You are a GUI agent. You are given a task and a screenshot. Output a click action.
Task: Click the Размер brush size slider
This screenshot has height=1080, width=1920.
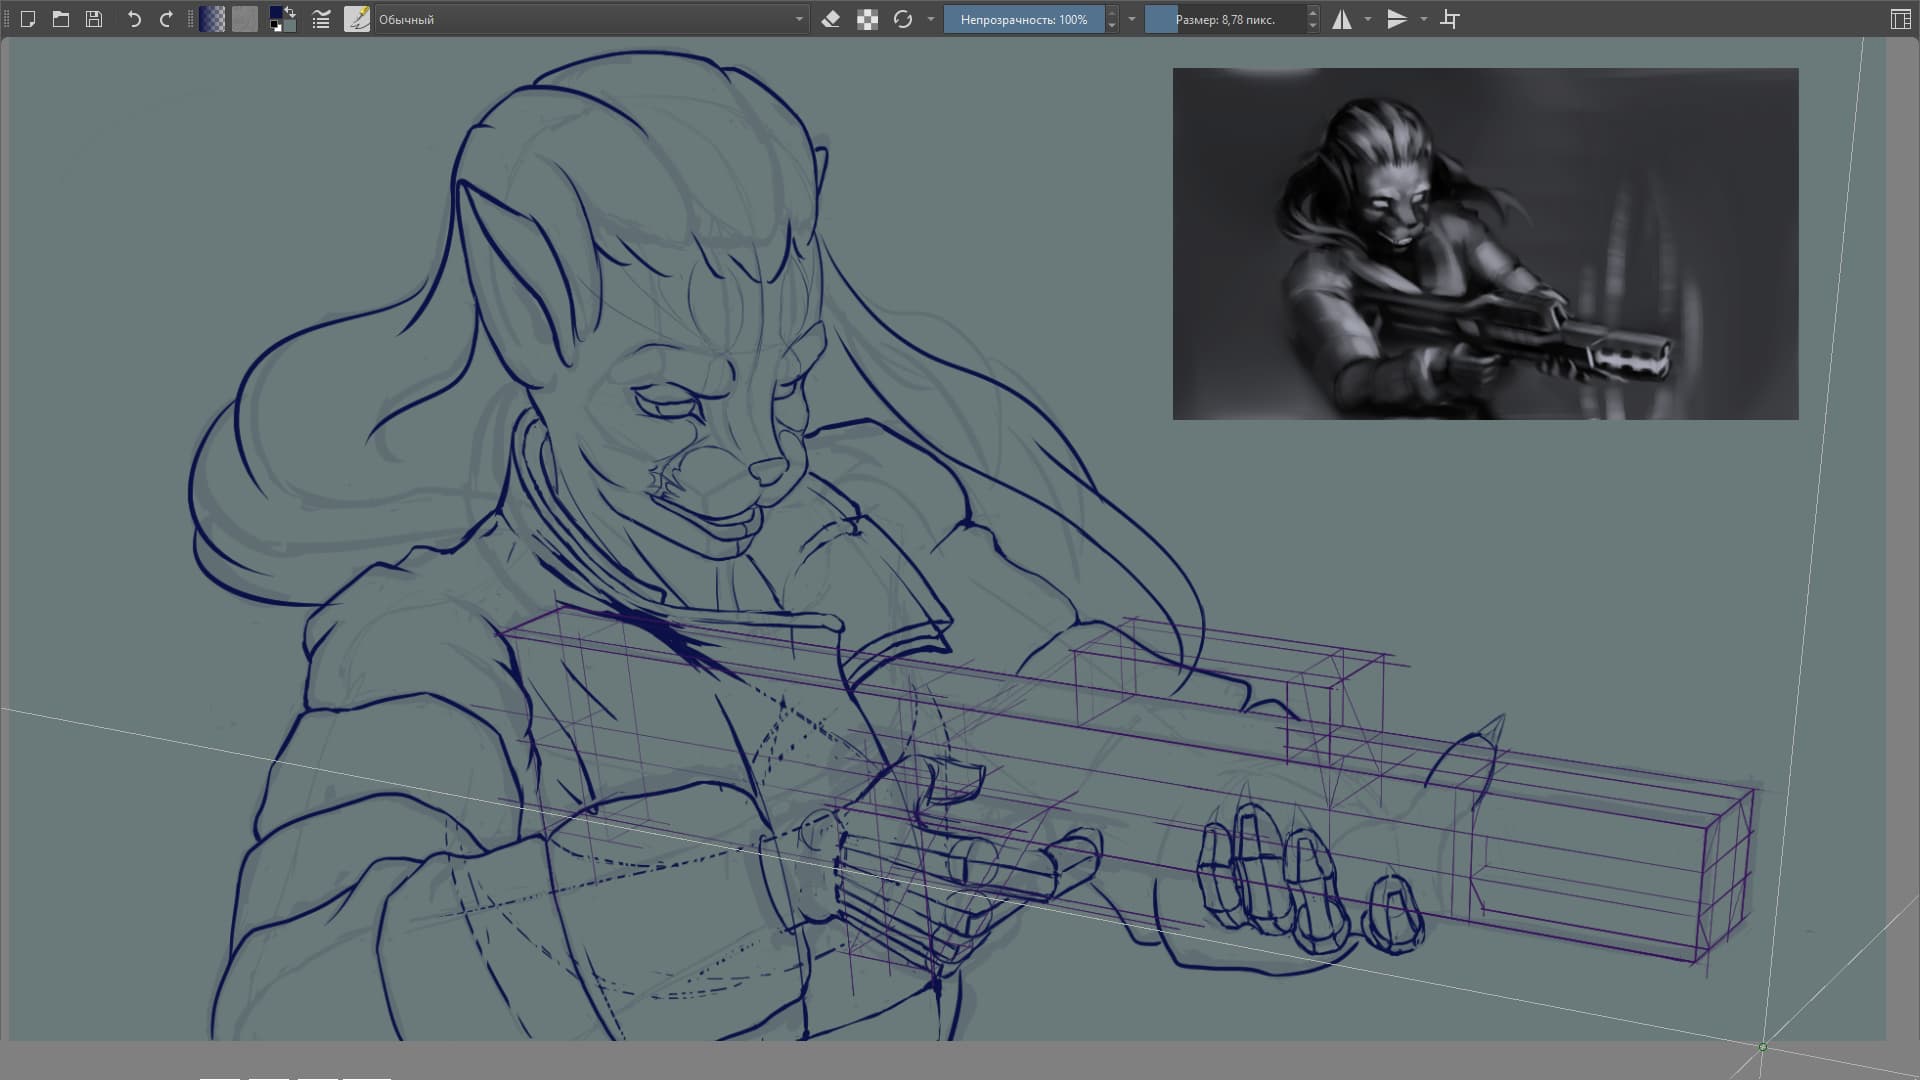coord(1225,19)
